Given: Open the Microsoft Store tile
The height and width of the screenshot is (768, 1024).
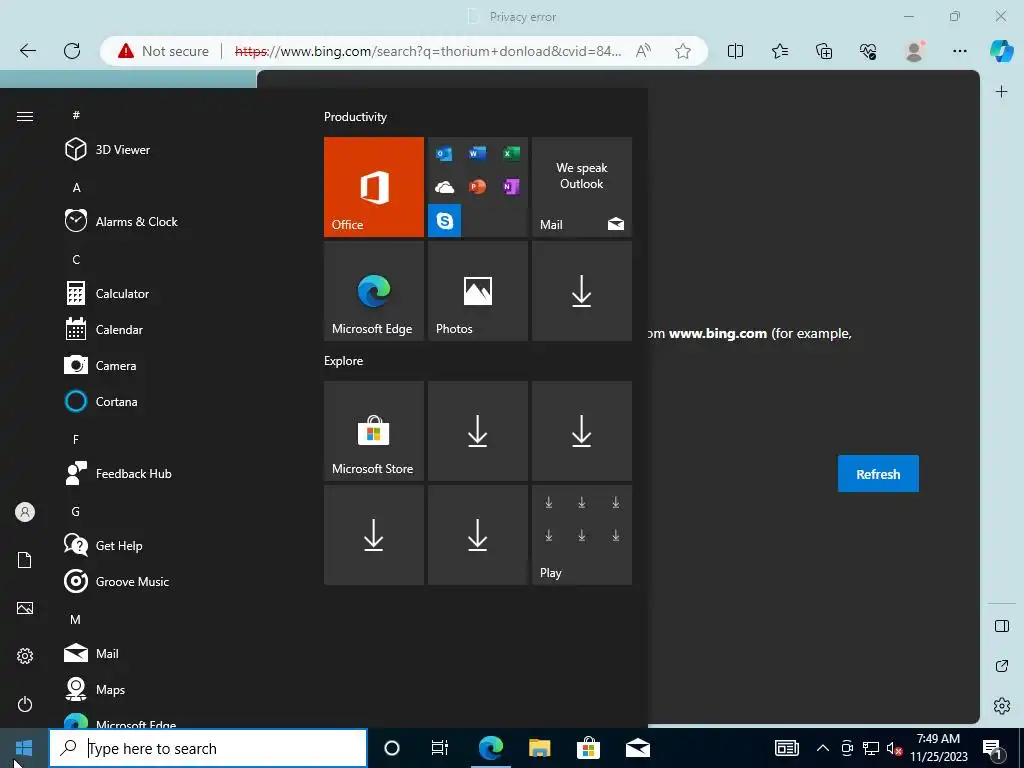Looking at the screenshot, I should click(374, 431).
